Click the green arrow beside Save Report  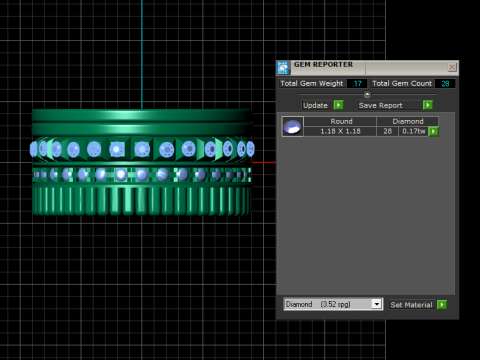pos(428,105)
